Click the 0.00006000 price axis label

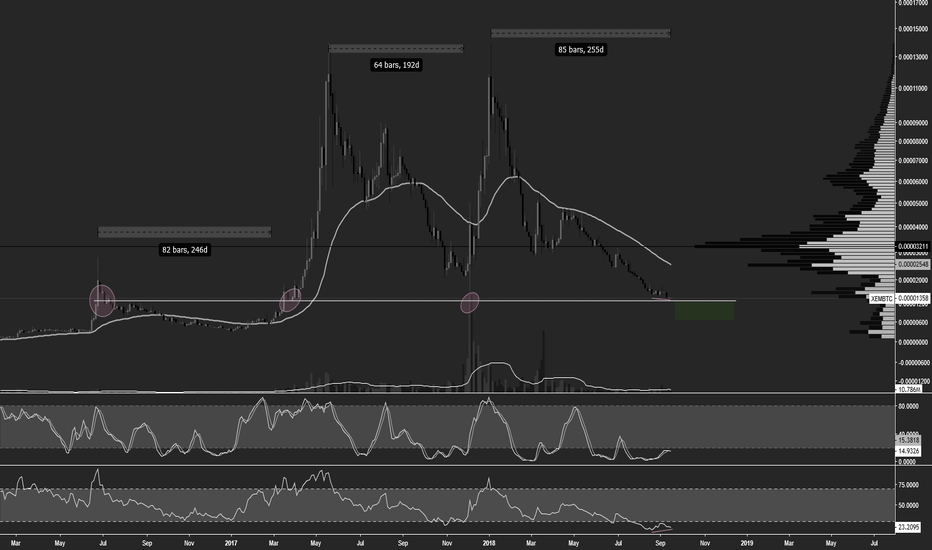914,181
